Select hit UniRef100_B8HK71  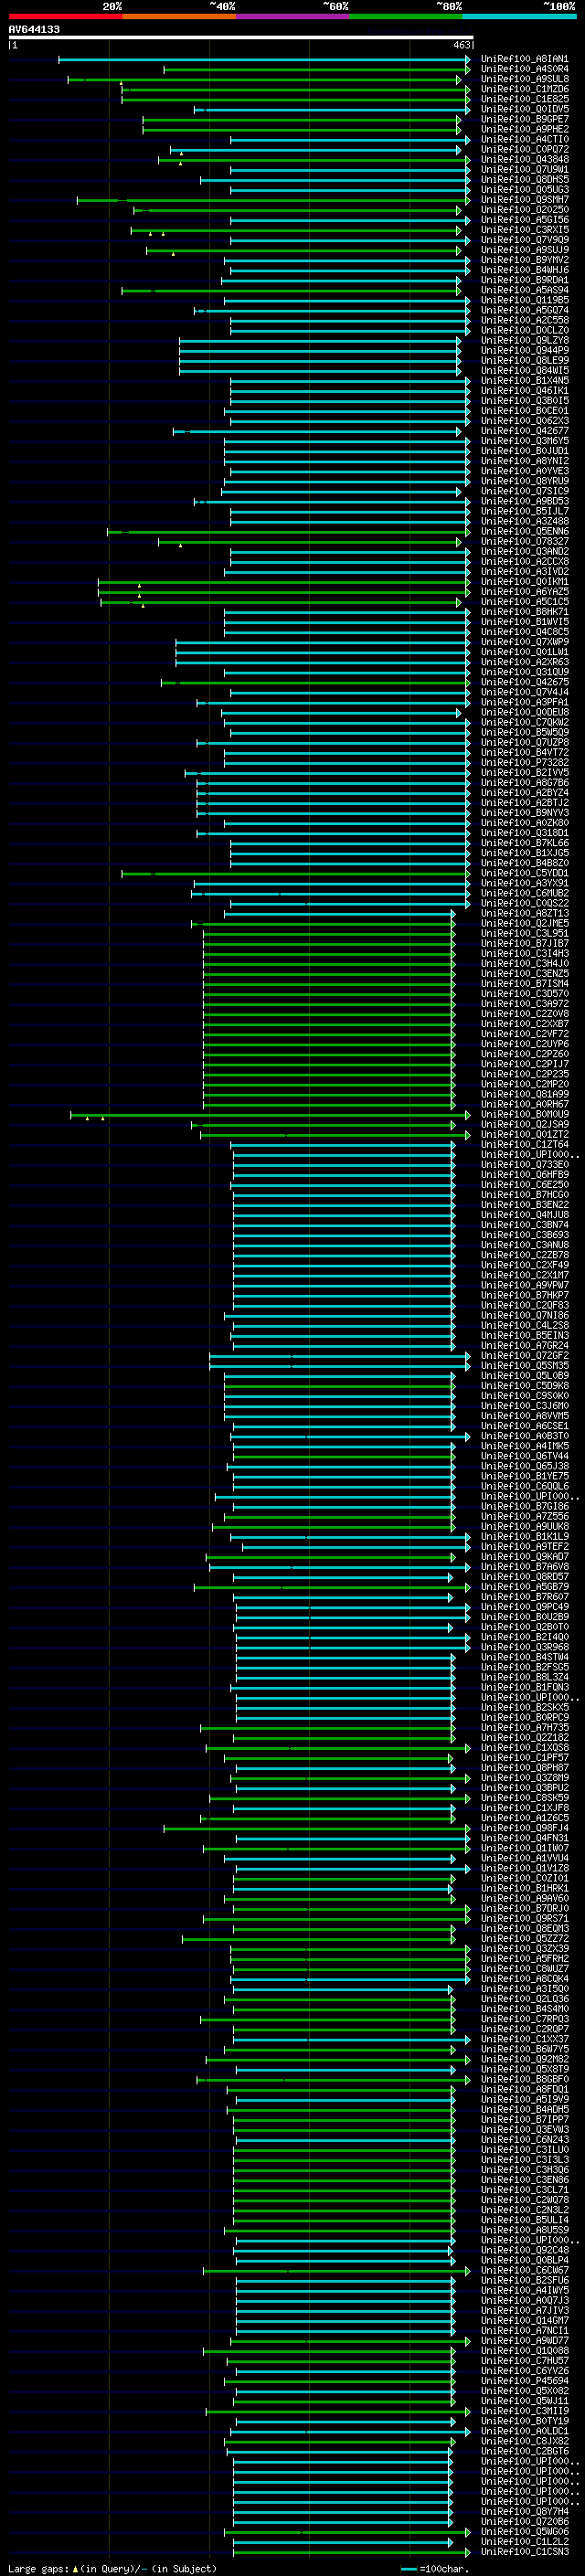pos(525,612)
